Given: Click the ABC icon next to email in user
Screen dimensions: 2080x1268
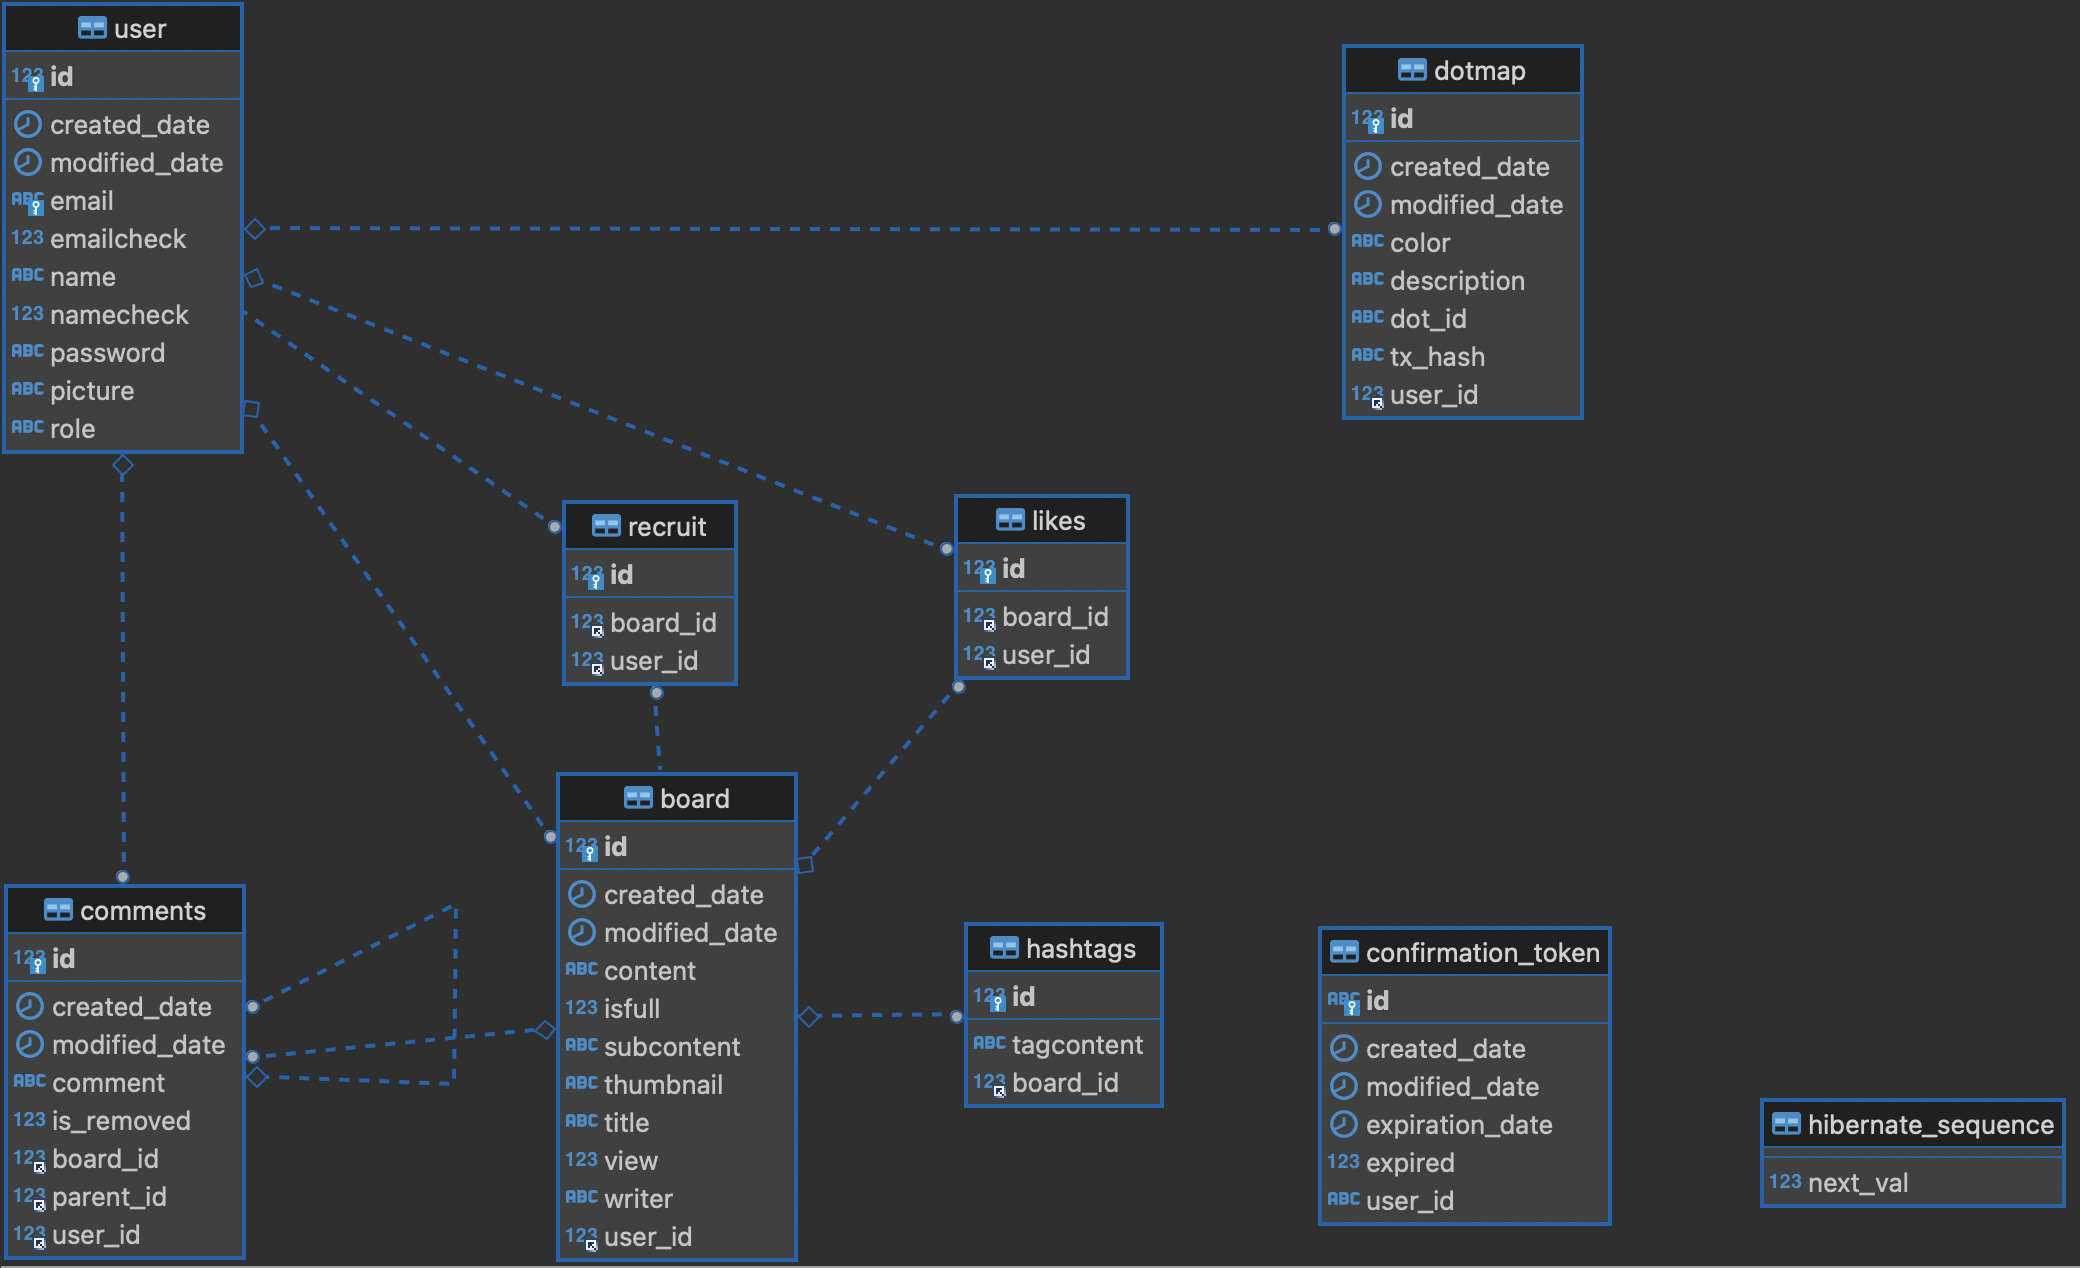Looking at the screenshot, I should [x=27, y=200].
